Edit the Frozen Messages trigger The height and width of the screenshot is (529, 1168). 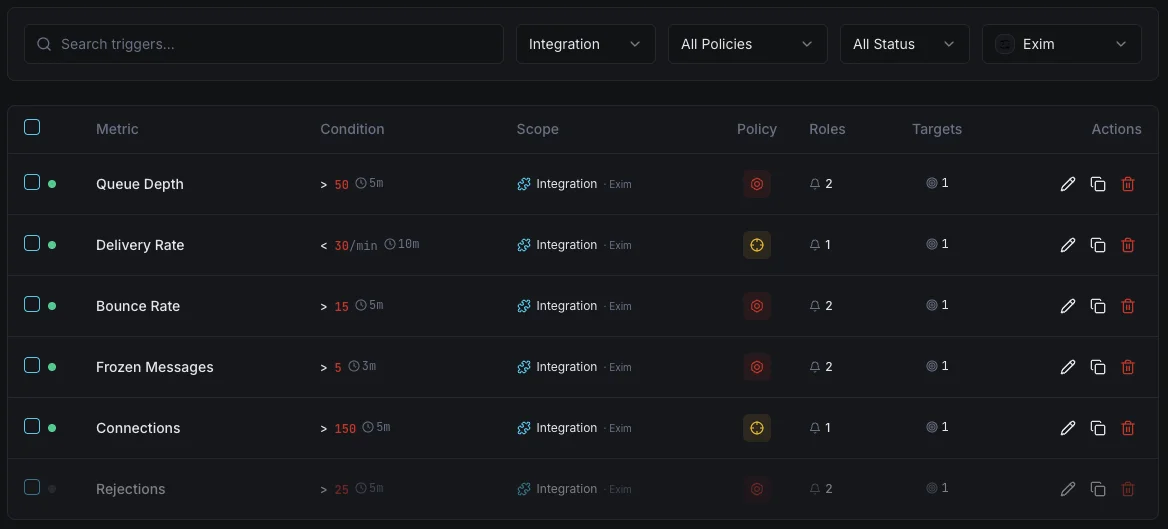pos(1067,367)
